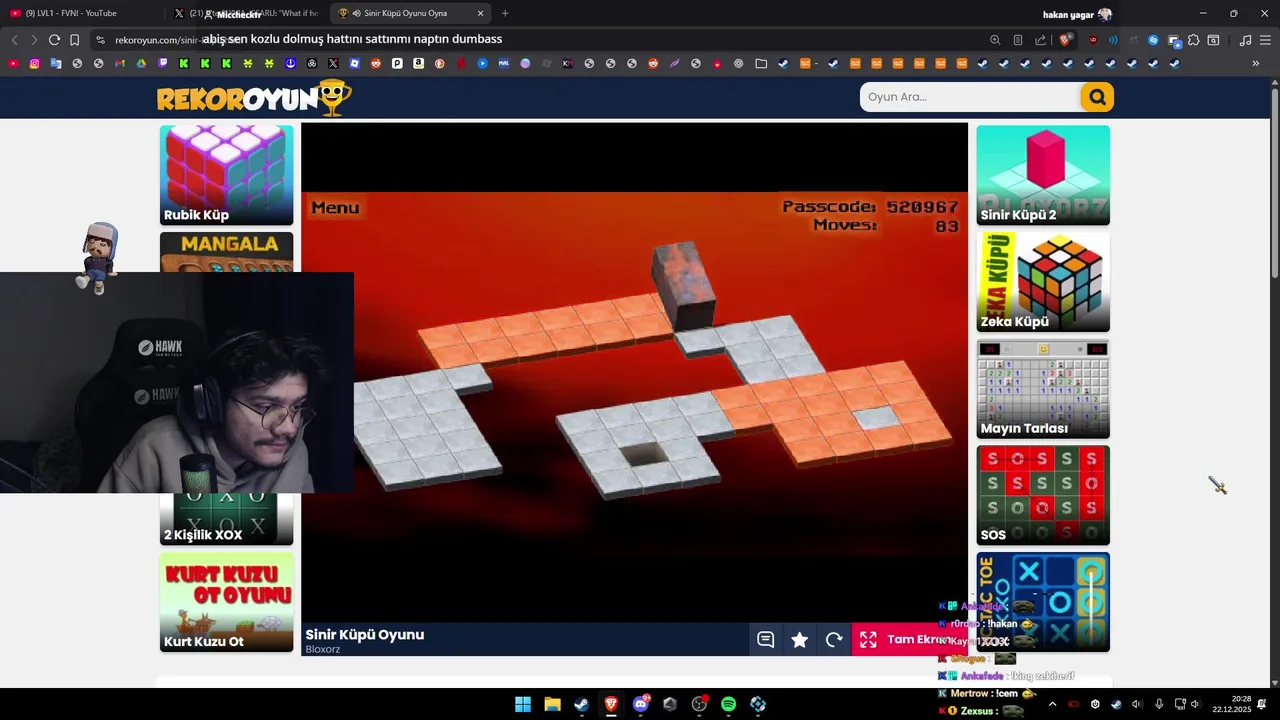1280x720 pixels.
Task: Open the browser hamburger menu
Action: coord(1265,40)
